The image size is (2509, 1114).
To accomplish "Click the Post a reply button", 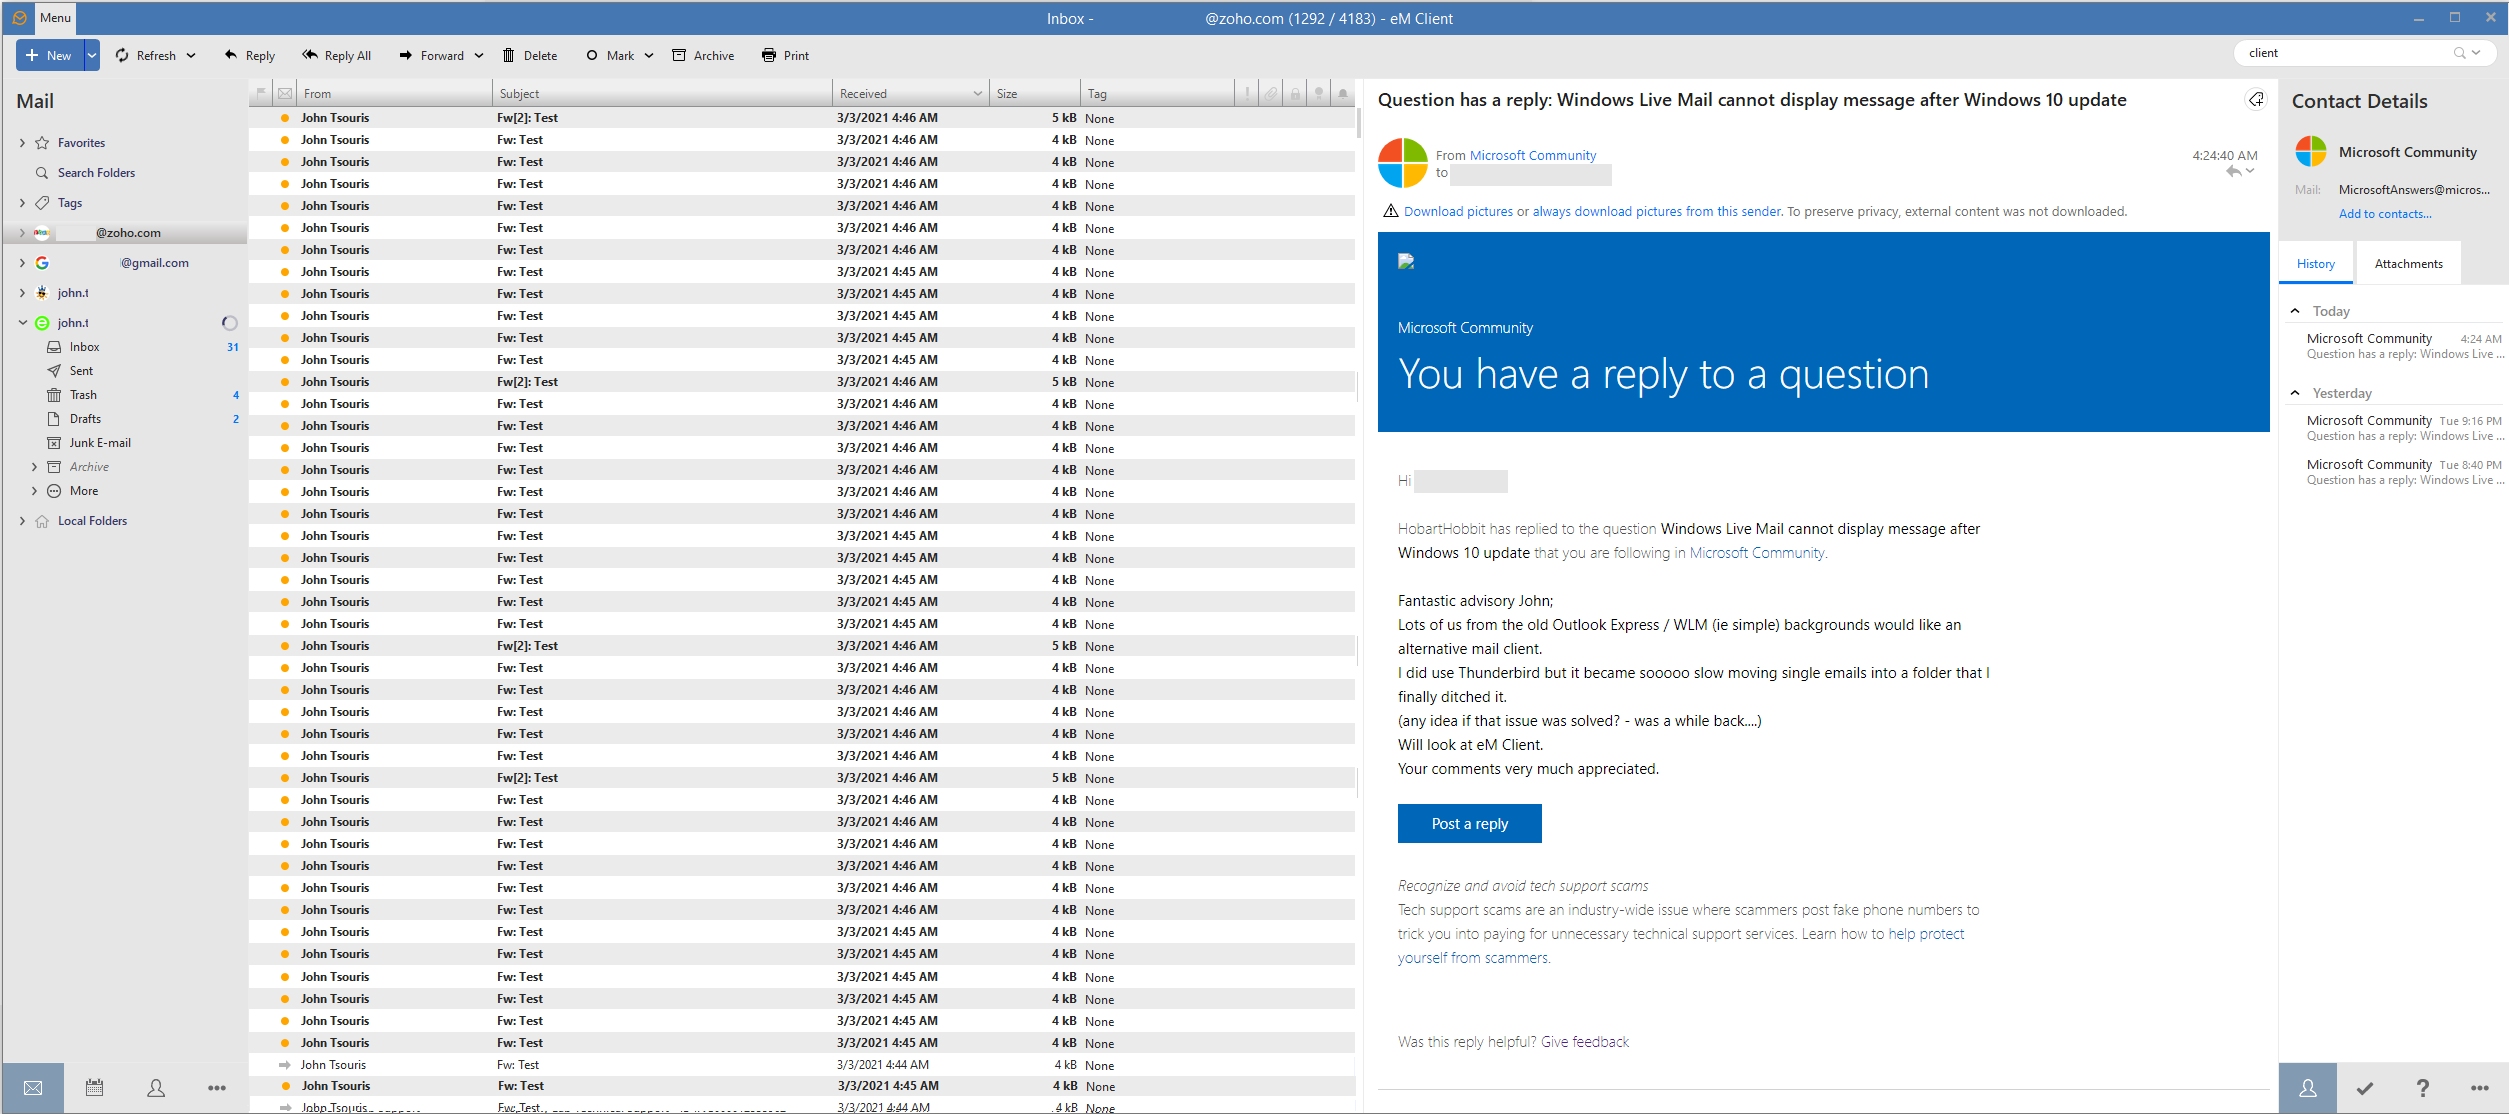I will (x=1469, y=824).
